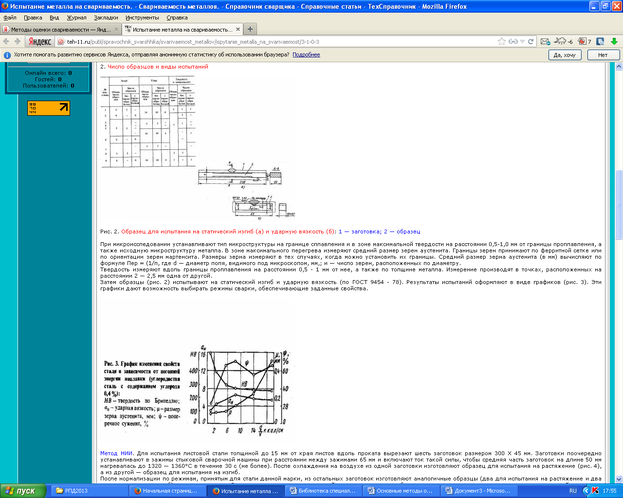Open the Закладки menu
The width and height of the screenshot is (623, 498).
[106, 17]
